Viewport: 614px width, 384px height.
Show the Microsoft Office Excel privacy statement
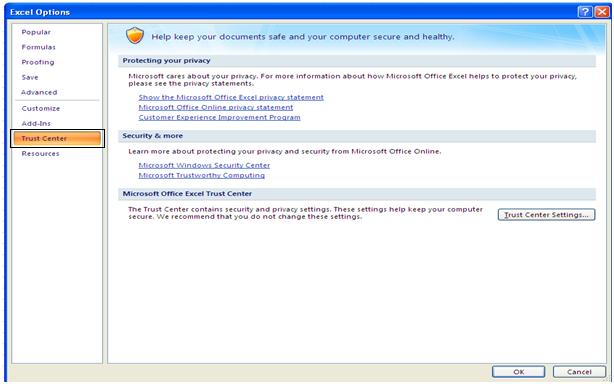pos(231,97)
